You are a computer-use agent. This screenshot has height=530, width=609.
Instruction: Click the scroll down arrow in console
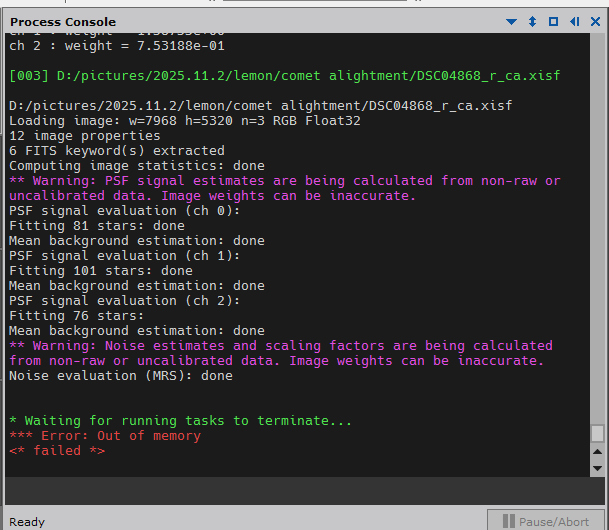[x=597, y=467]
